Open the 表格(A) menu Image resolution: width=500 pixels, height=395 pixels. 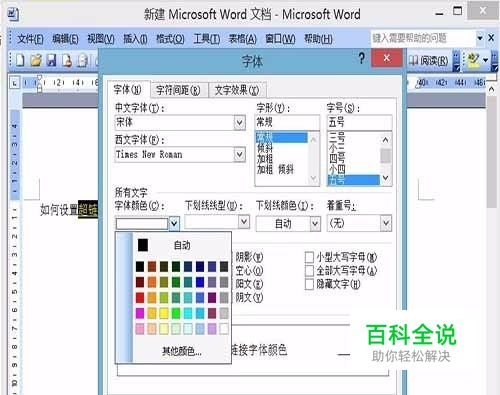pos(242,39)
